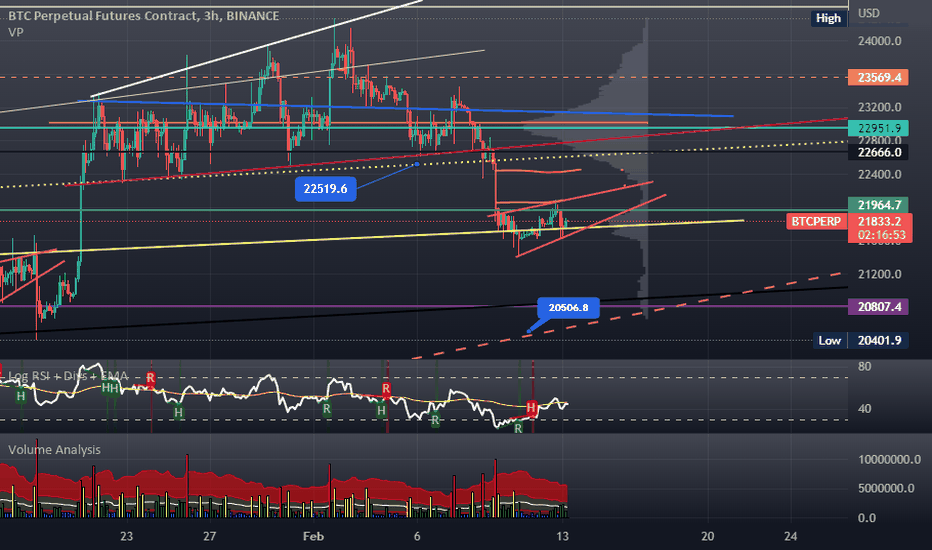Screen dimensions: 932x550
Task: Click the 23200.0 price scale value
Action: [880, 108]
